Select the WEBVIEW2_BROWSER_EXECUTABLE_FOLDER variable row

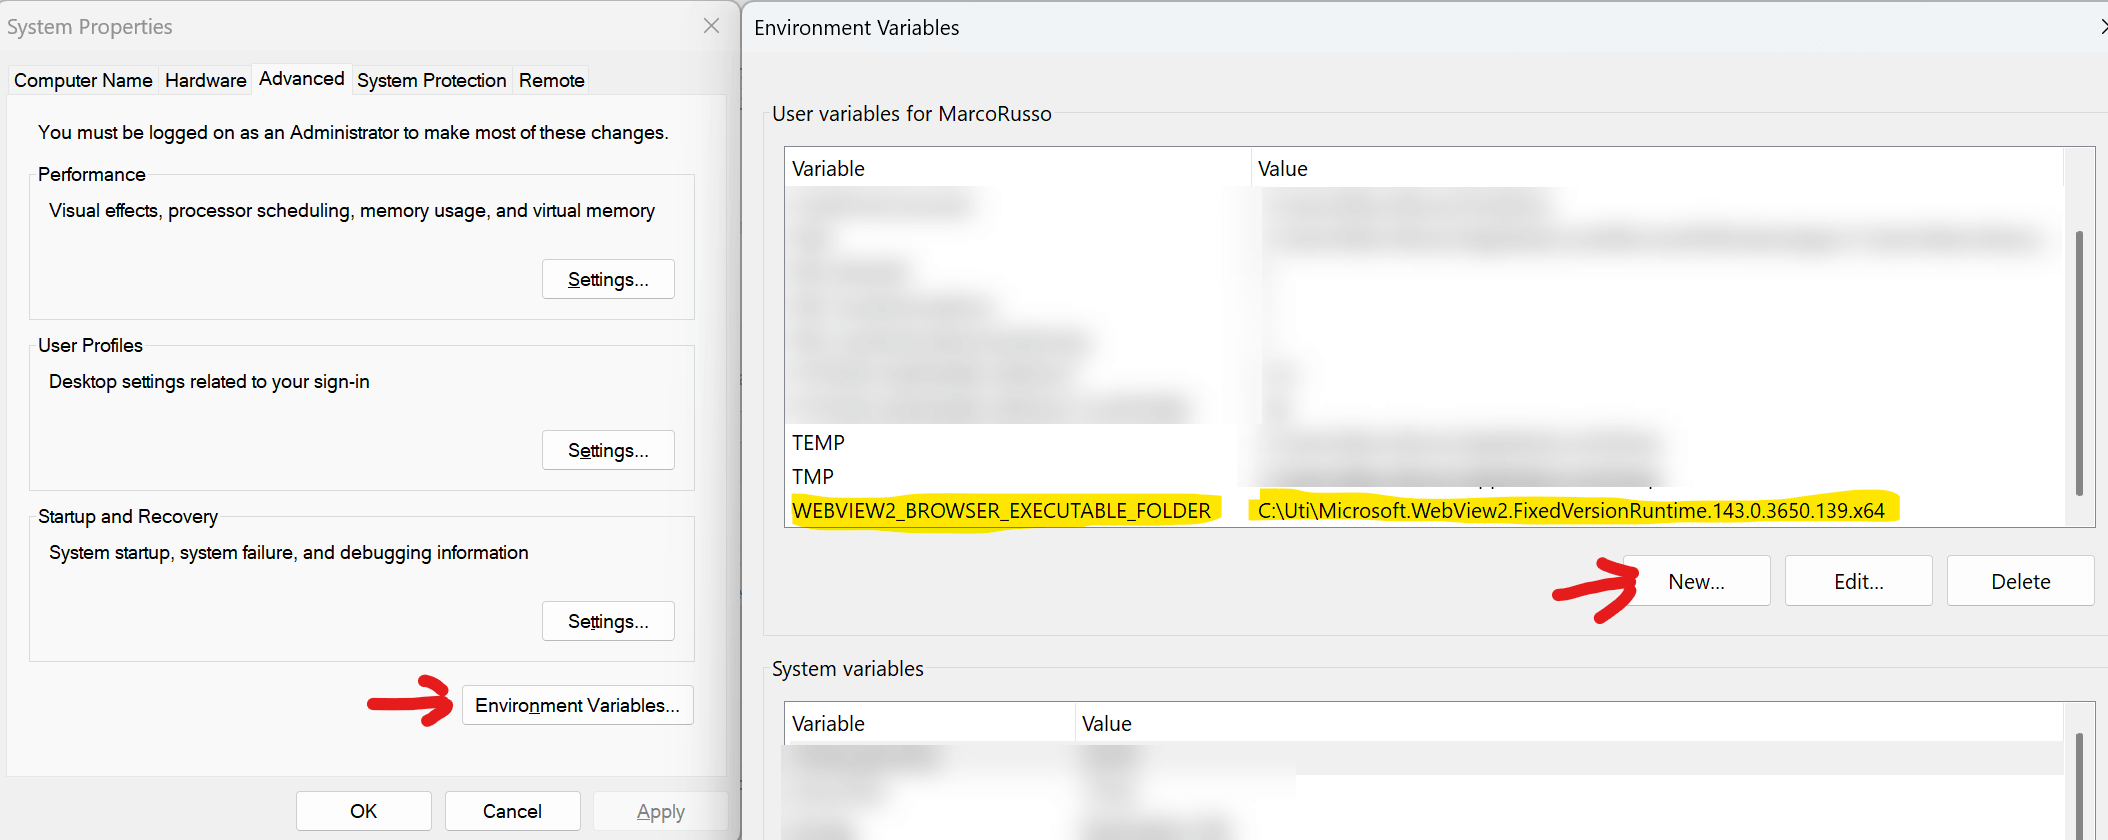tap(1001, 511)
